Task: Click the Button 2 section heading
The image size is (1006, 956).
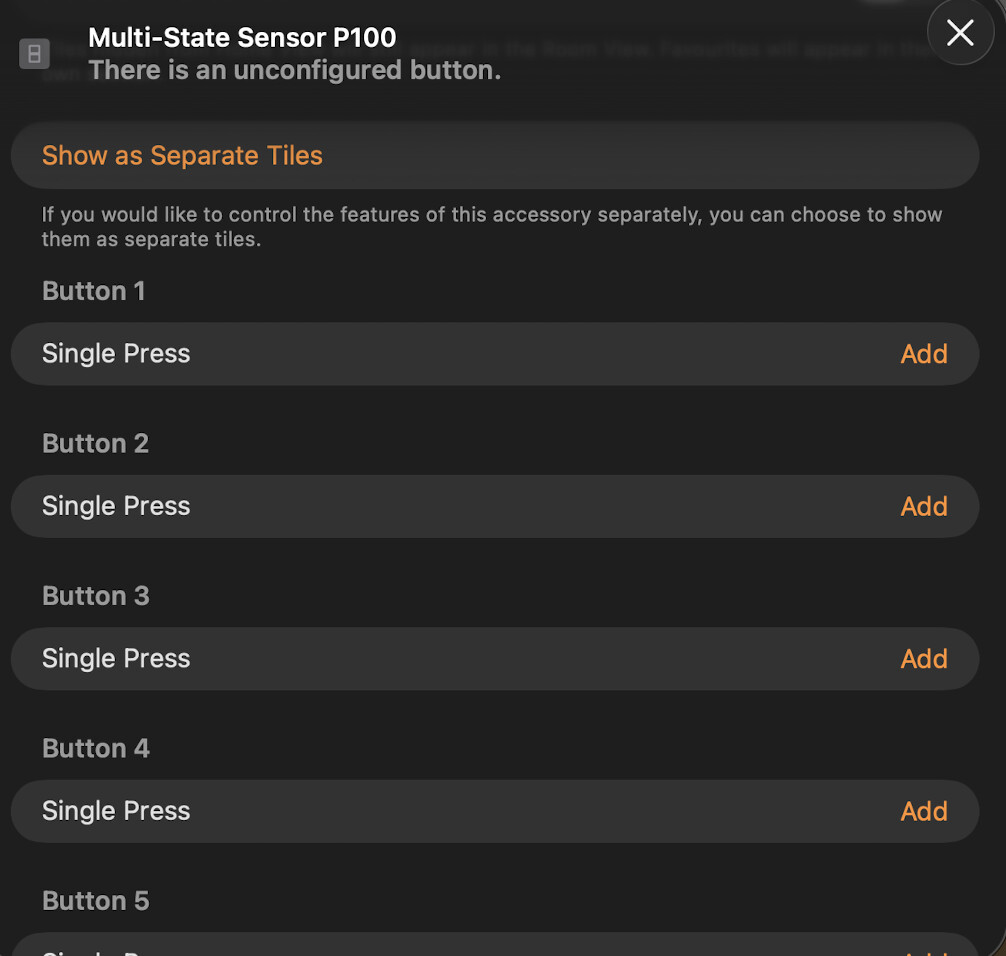Action: 95,443
